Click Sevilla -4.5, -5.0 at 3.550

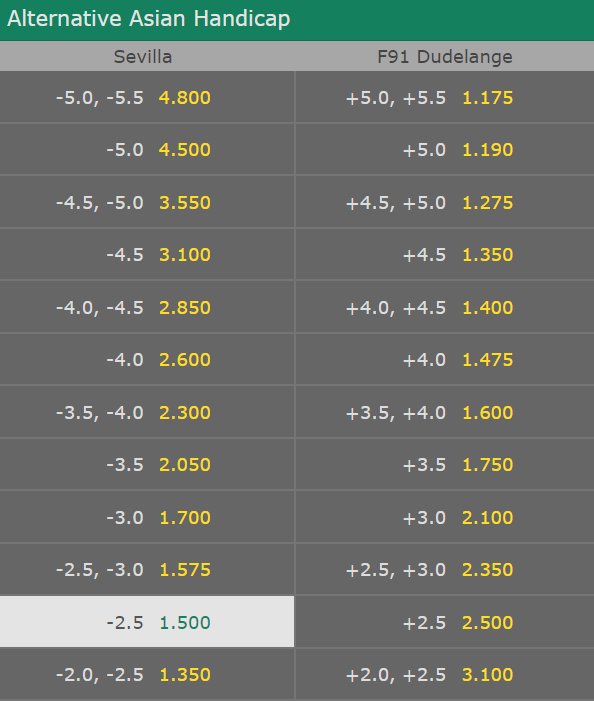[147, 202]
